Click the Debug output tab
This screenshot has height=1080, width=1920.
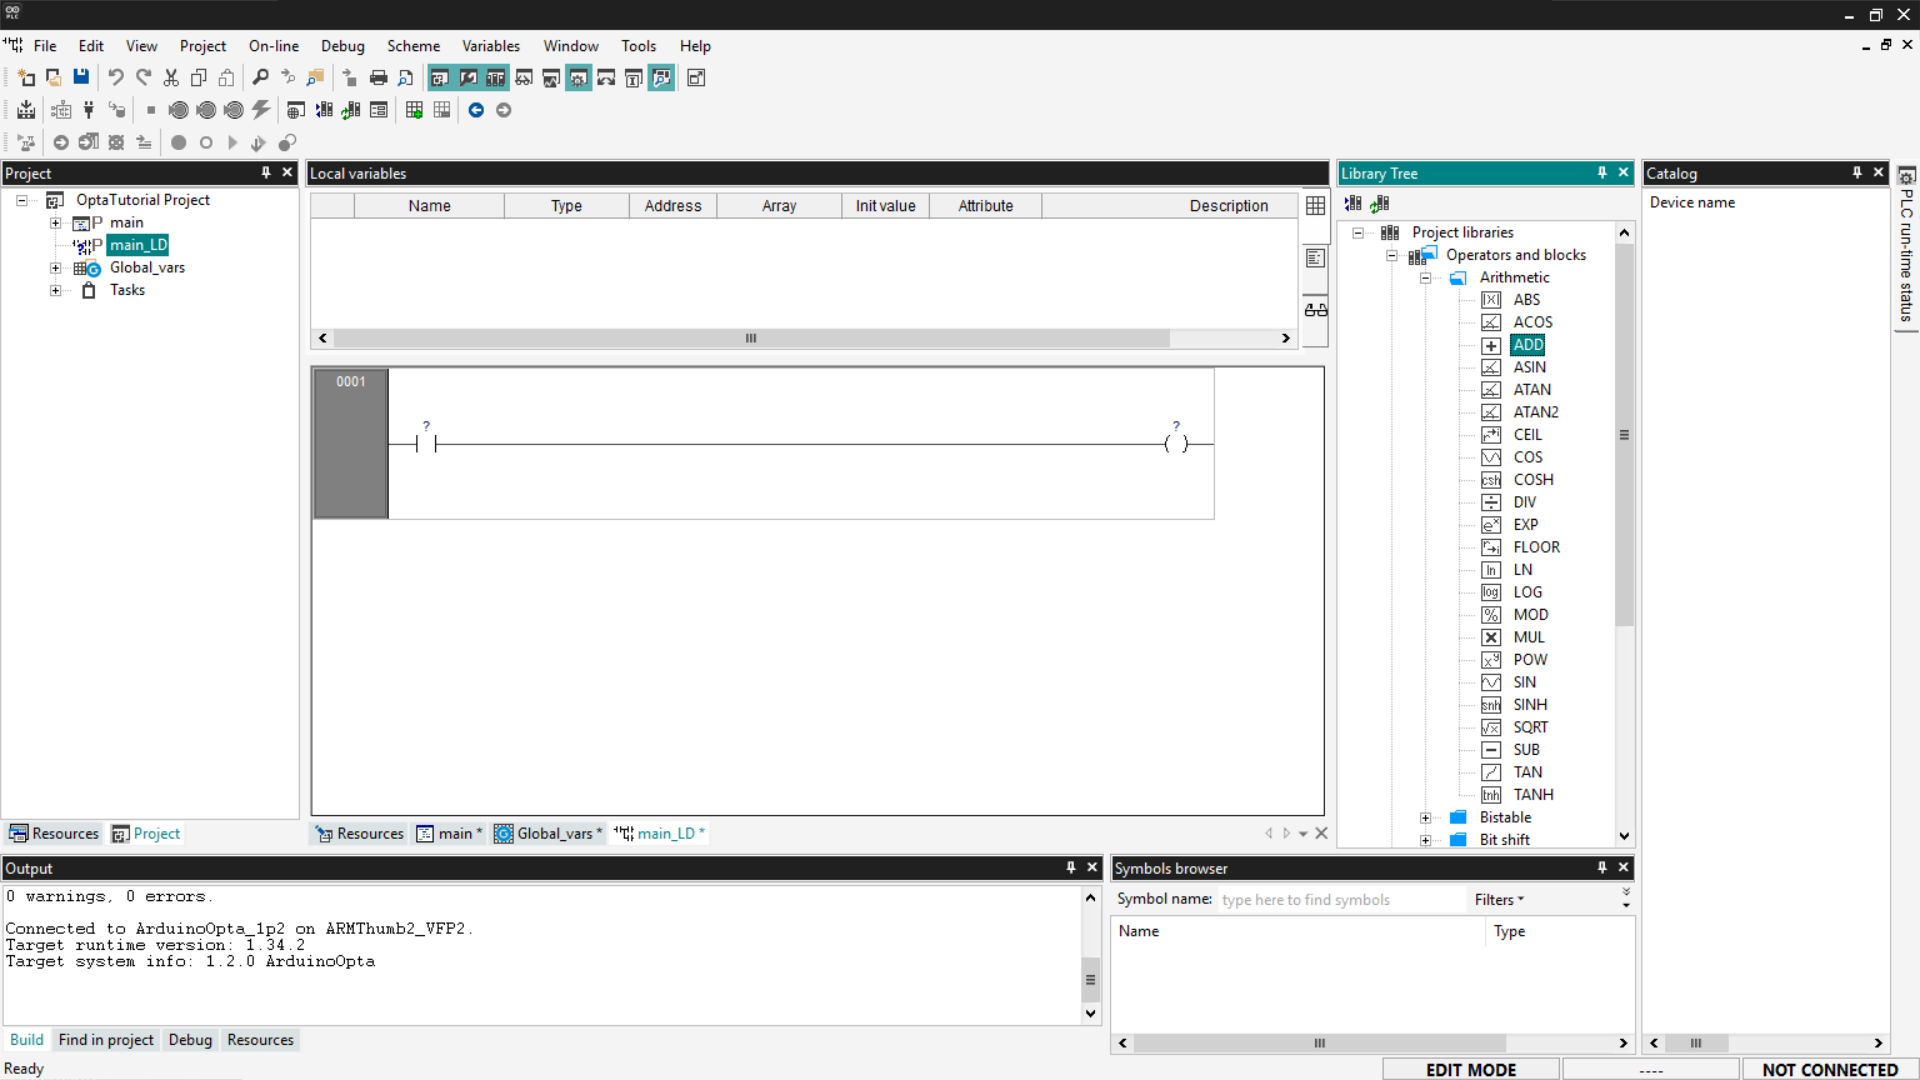(190, 1040)
